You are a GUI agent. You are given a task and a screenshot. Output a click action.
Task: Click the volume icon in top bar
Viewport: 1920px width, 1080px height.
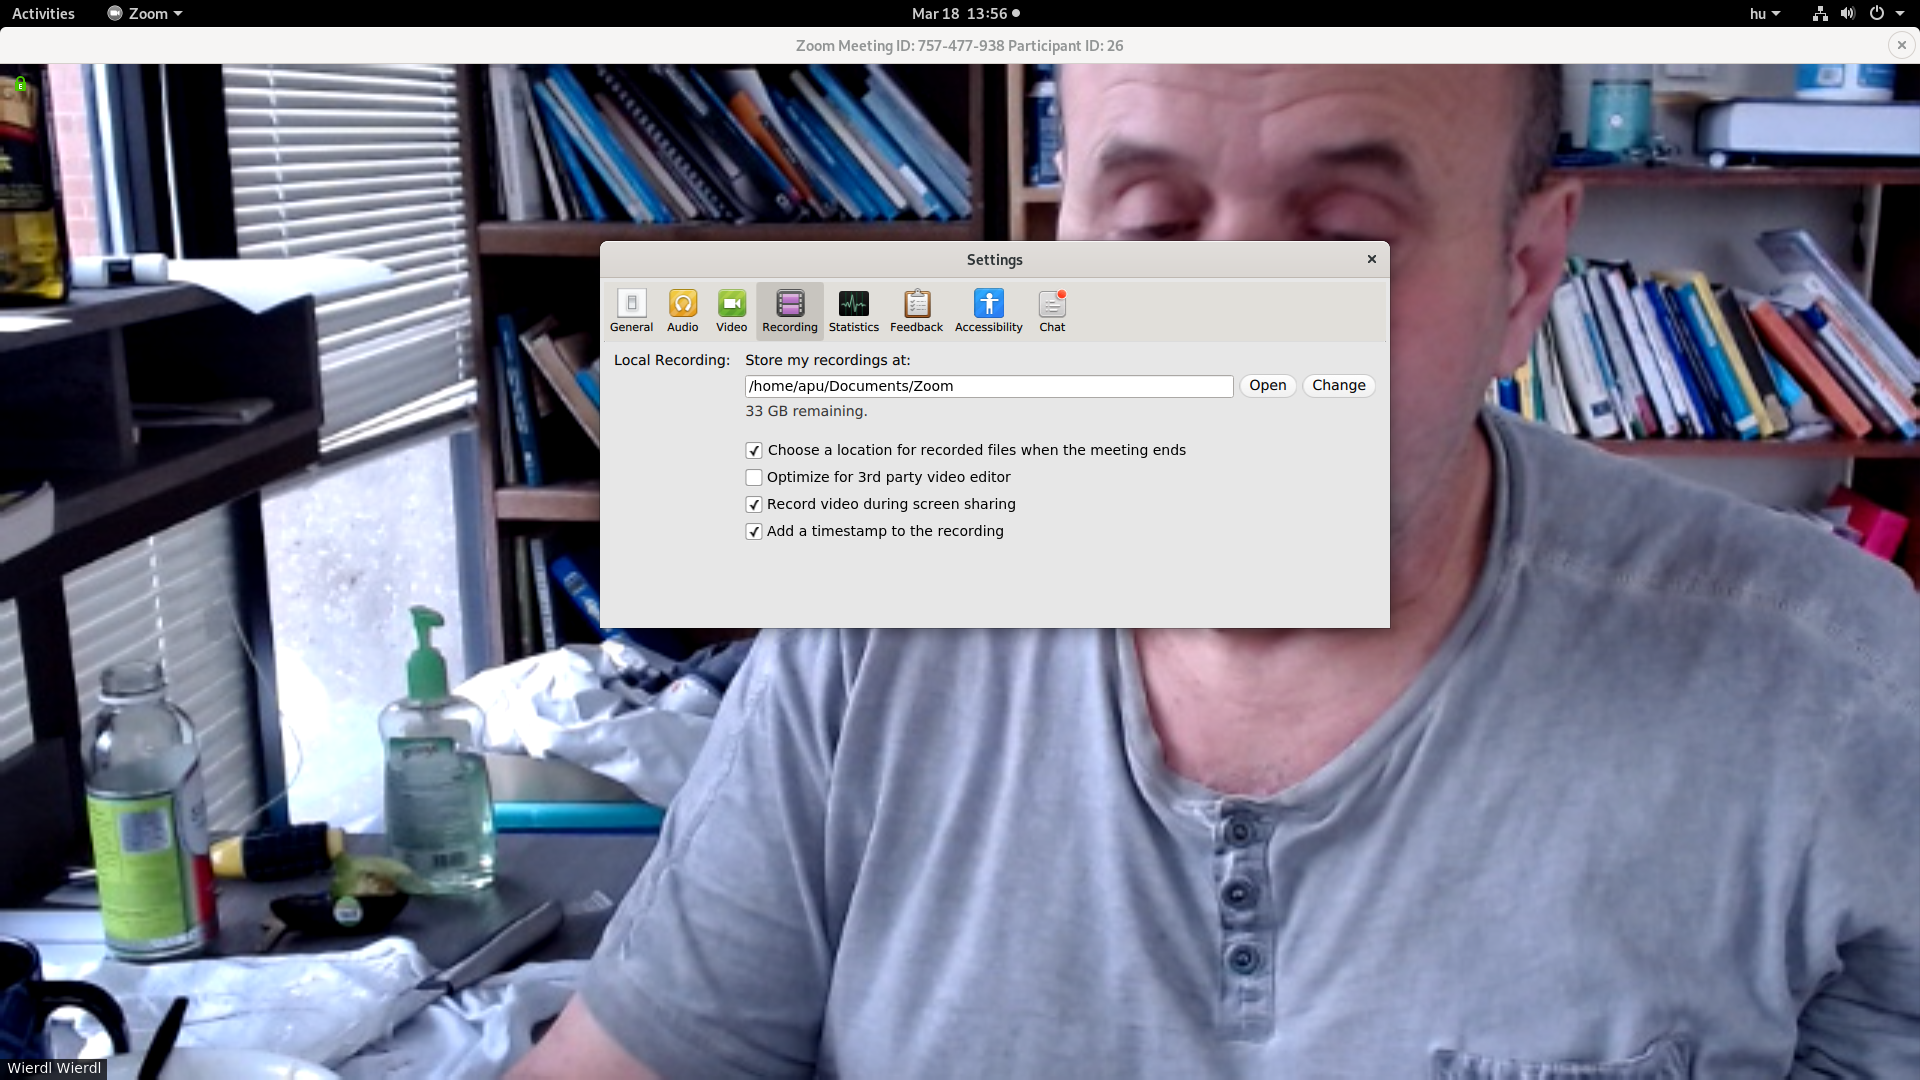coord(1847,14)
